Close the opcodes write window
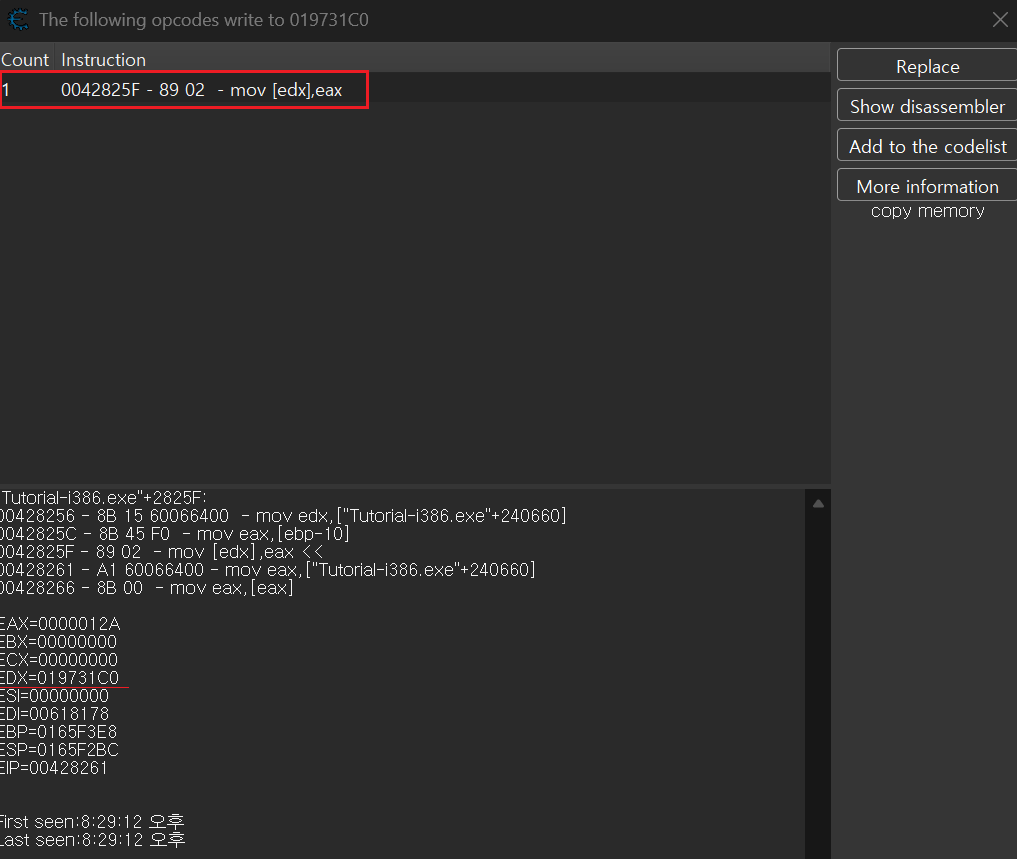 999,19
